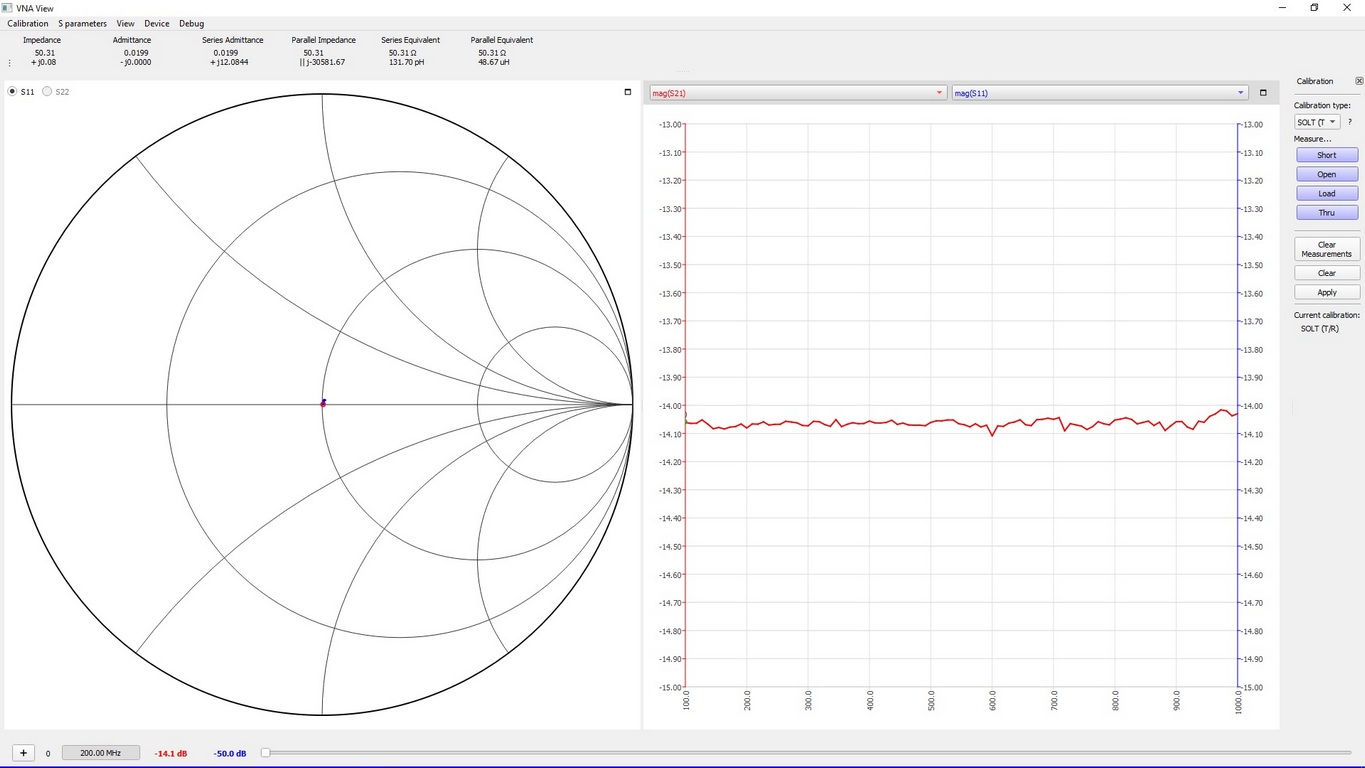The height and width of the screenshot is (768, 1365).
Task: Close the Calibration side panel
Action: 1358,81
